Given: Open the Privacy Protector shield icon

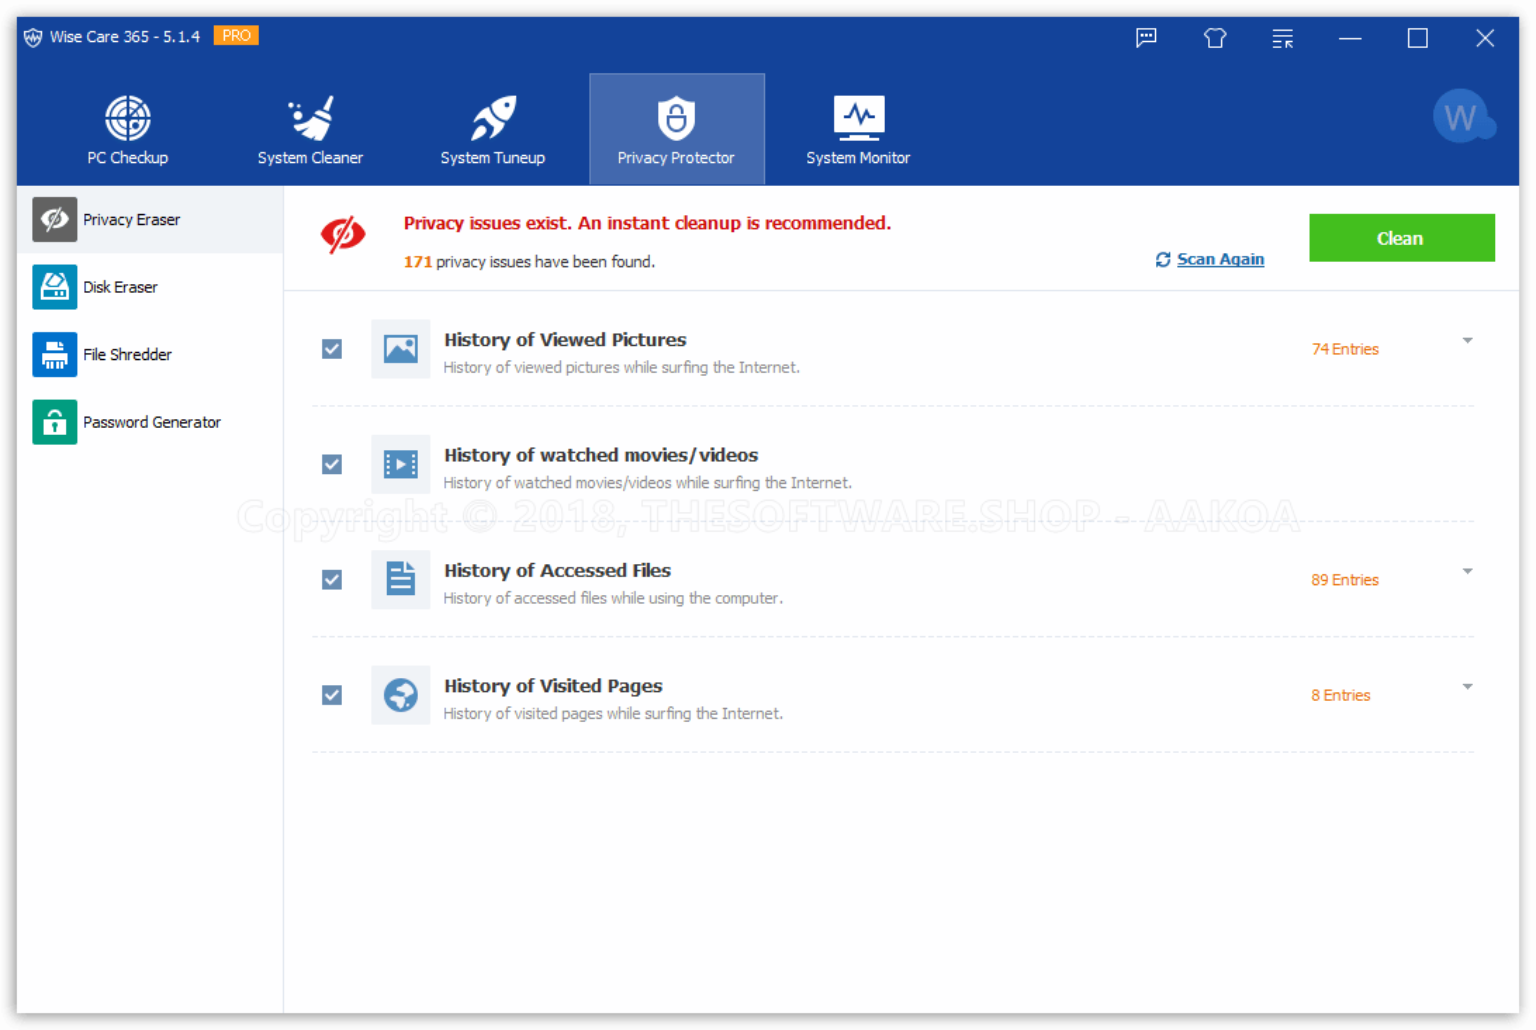Looking at the screenshot, I should pos(676,118).
